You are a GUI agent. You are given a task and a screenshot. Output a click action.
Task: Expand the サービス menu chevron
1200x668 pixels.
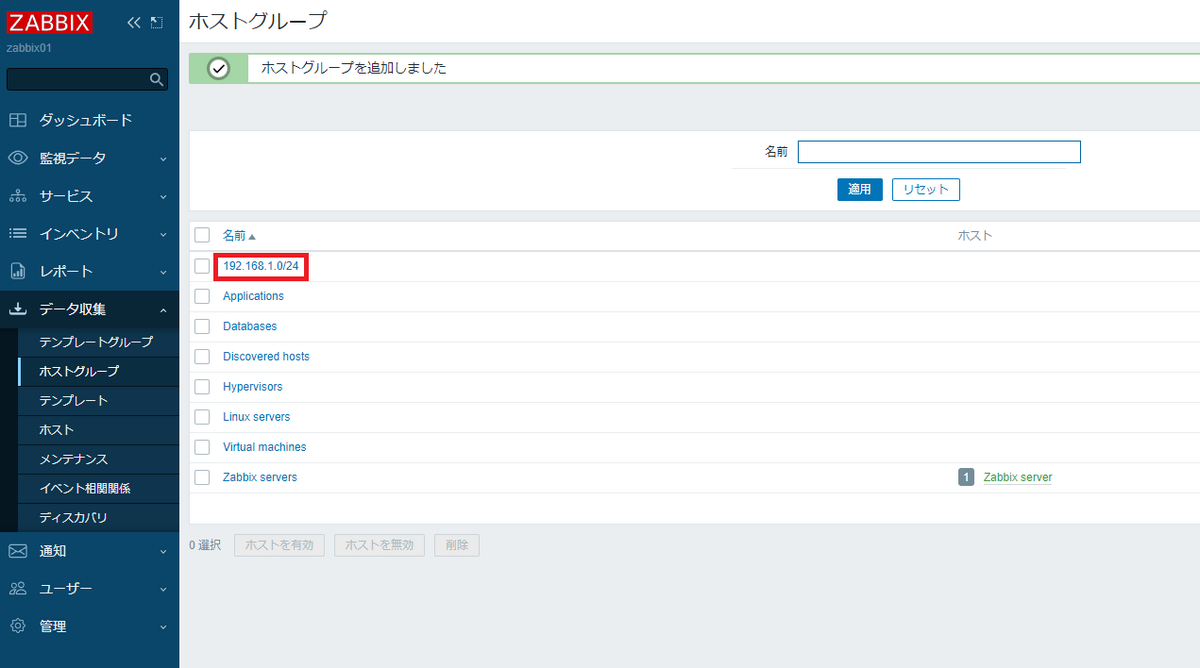point(163,197)
